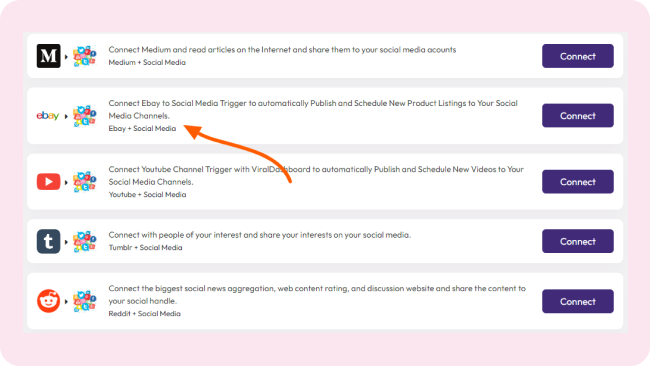Screen dimensions: 650x366
Task: Click the social media cluster icon beside eBay
Action: (x=85, y=116)
